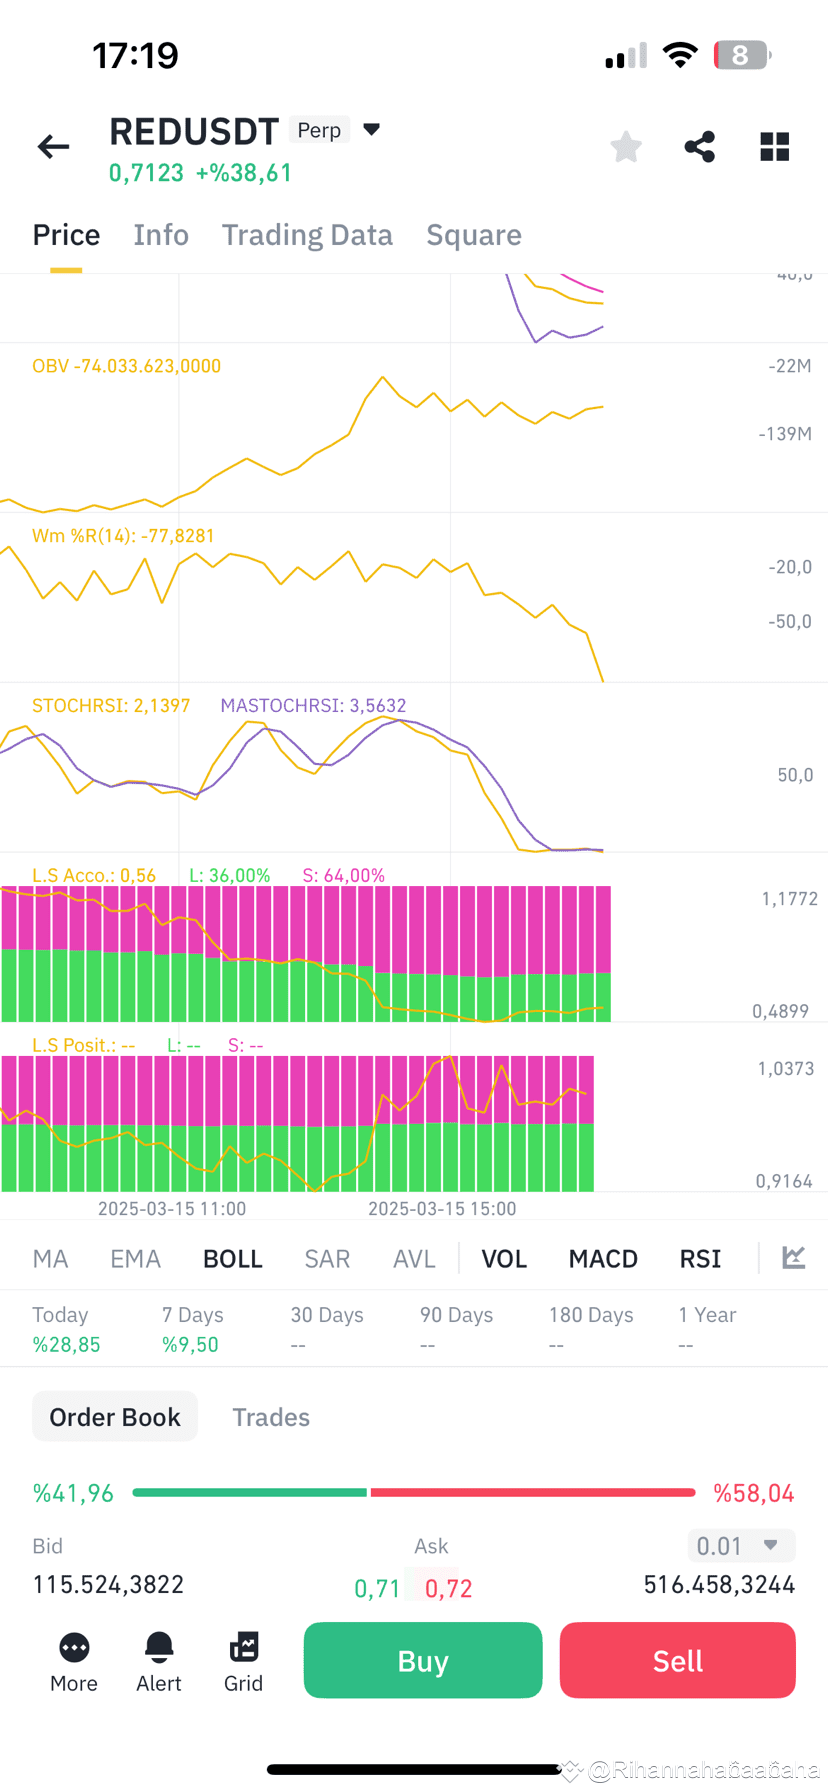This screenshot has width=828, height=1792.
Task: Toggle the BOLL indicator
Action: 233,1259
